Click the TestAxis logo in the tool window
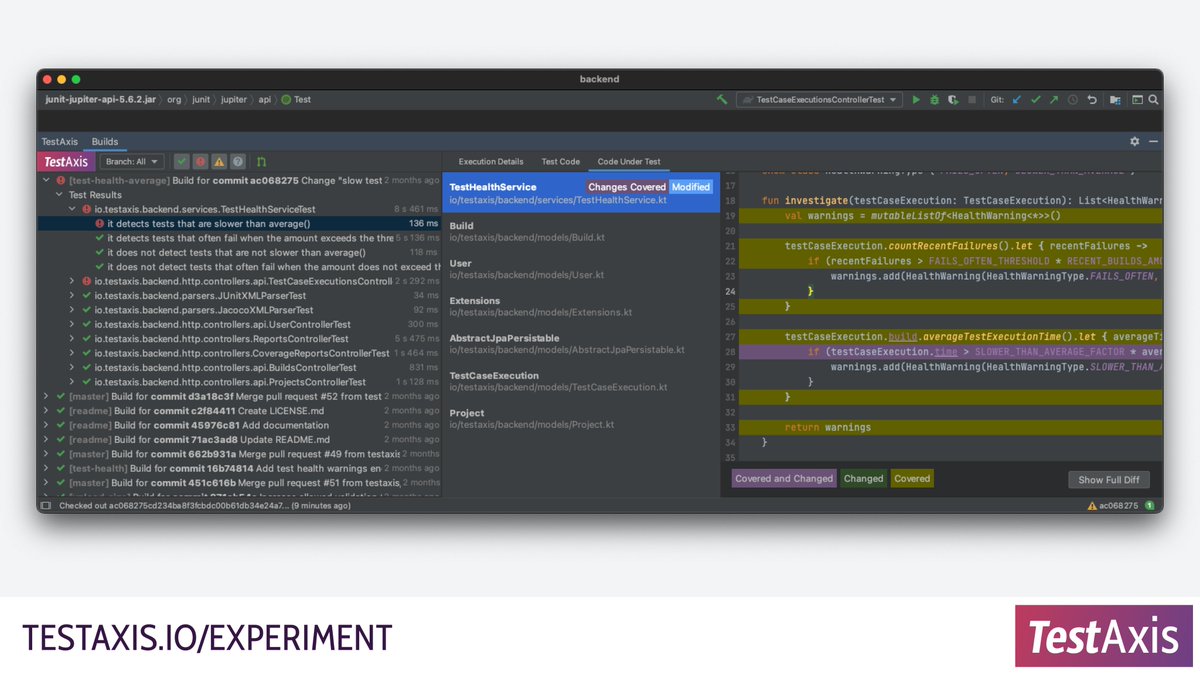The width and height of the screenshot is (1200, 675). pyautogui.click(x=67, y=161)
